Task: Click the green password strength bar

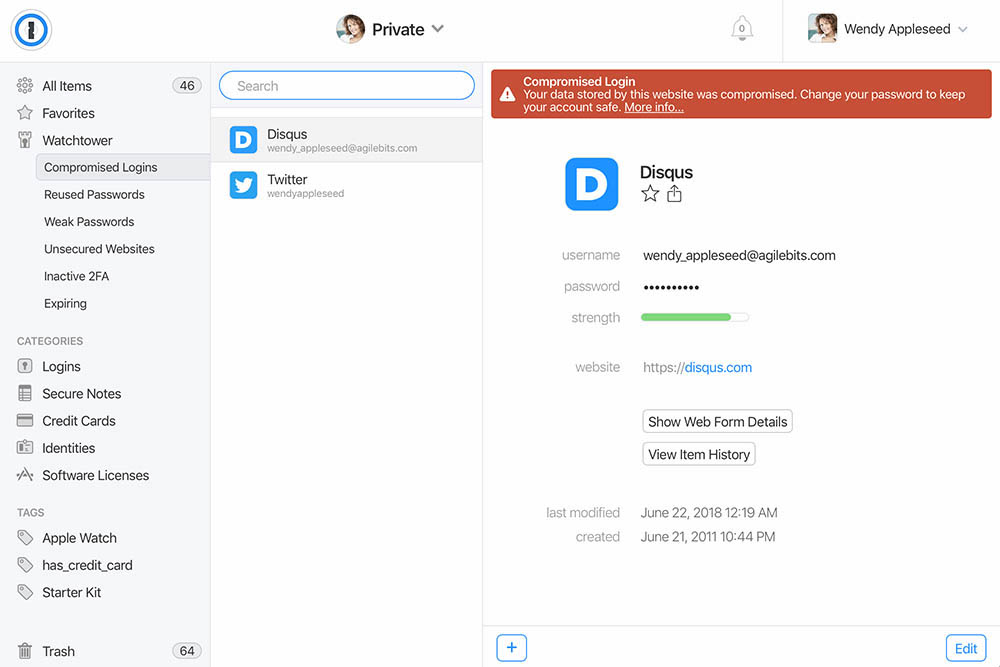Action: tap(695, 317)
